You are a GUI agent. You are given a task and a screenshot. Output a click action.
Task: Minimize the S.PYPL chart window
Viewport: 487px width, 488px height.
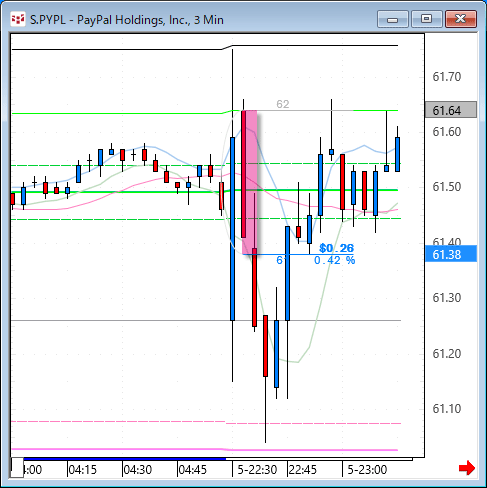tap(393, 19)
